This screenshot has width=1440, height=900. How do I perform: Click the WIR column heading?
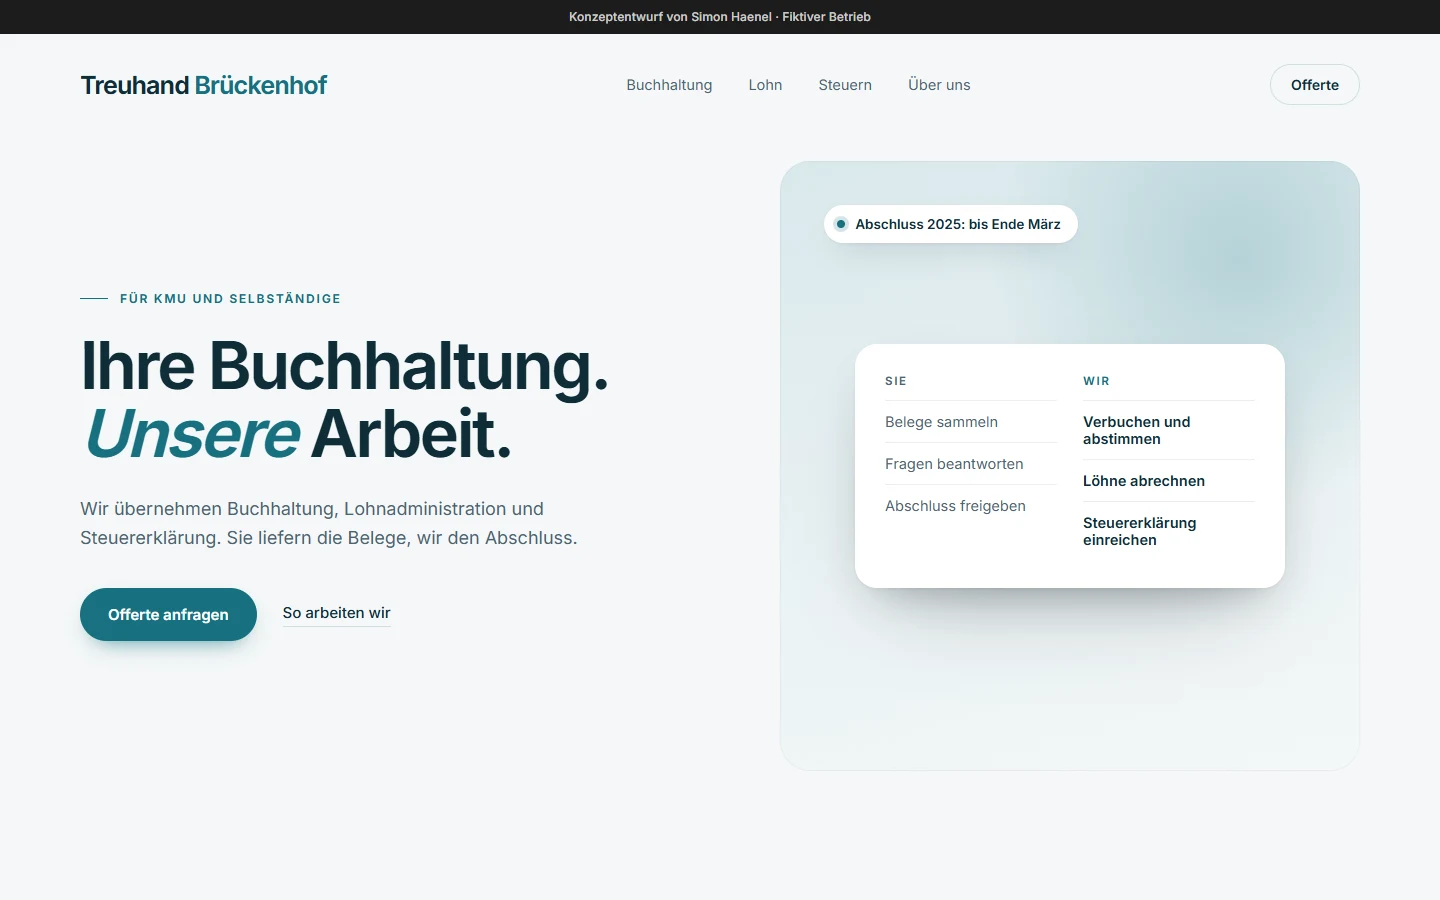(1096, 381)
